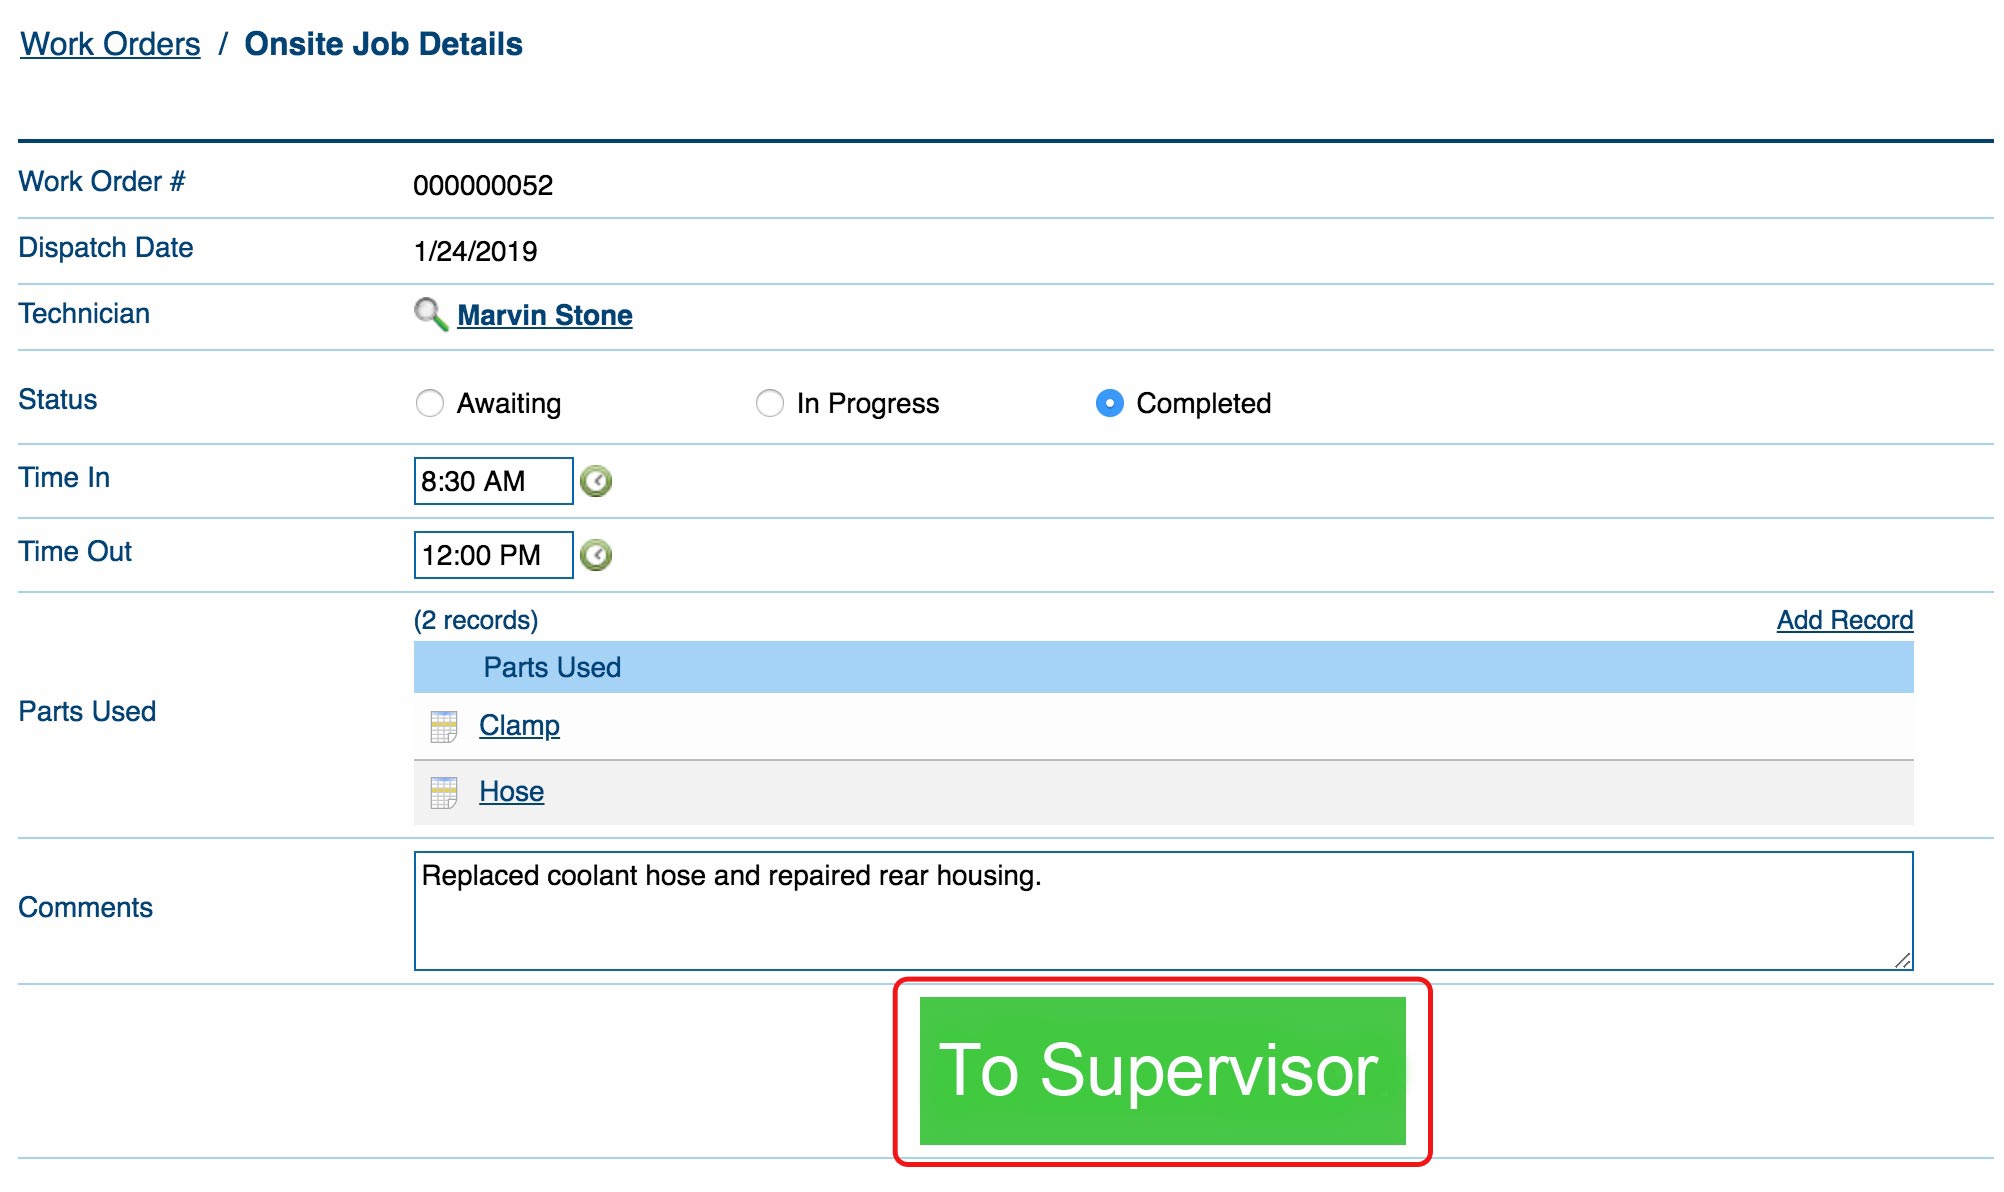Click the magnifier icon next to Marvin Stone
The height and width of the screenshot is (1192, 2004).
(x=427, y=315)
